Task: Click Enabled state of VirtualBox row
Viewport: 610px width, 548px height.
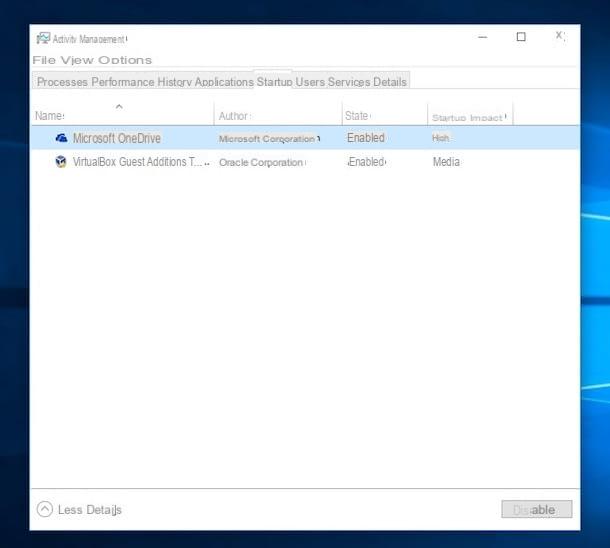Action: (x=367, y=162)
